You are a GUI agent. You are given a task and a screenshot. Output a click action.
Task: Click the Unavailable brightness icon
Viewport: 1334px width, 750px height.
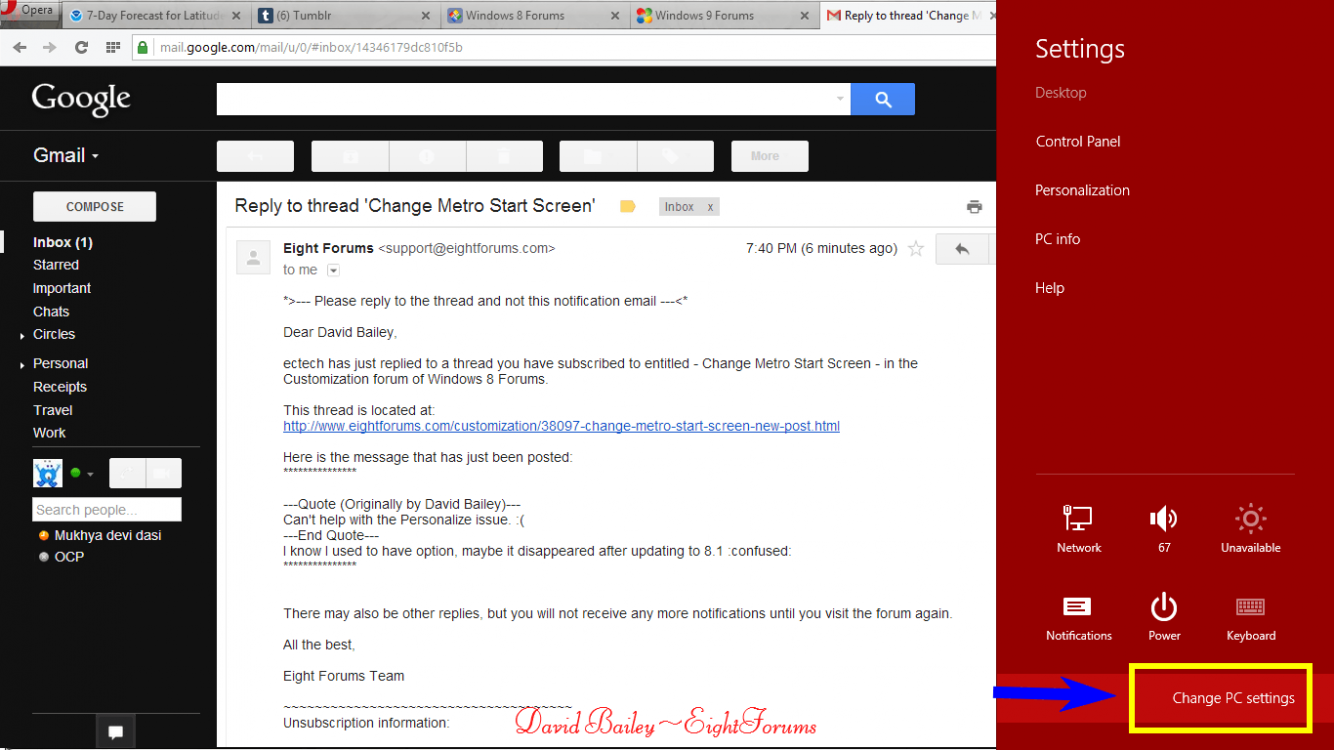[1251, 529]
